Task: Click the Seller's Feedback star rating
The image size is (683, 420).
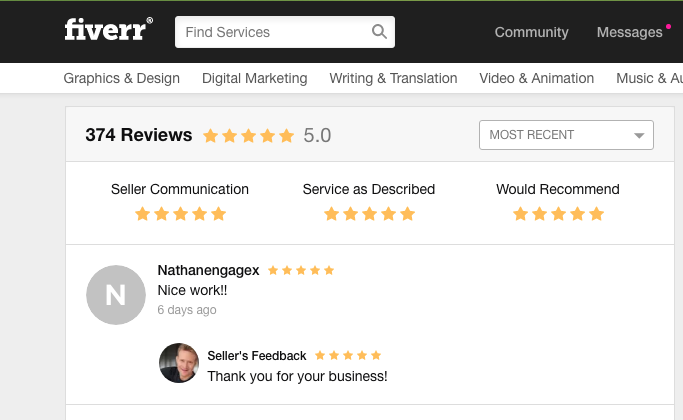Action: pyautogui.click(x=348, y=355)
